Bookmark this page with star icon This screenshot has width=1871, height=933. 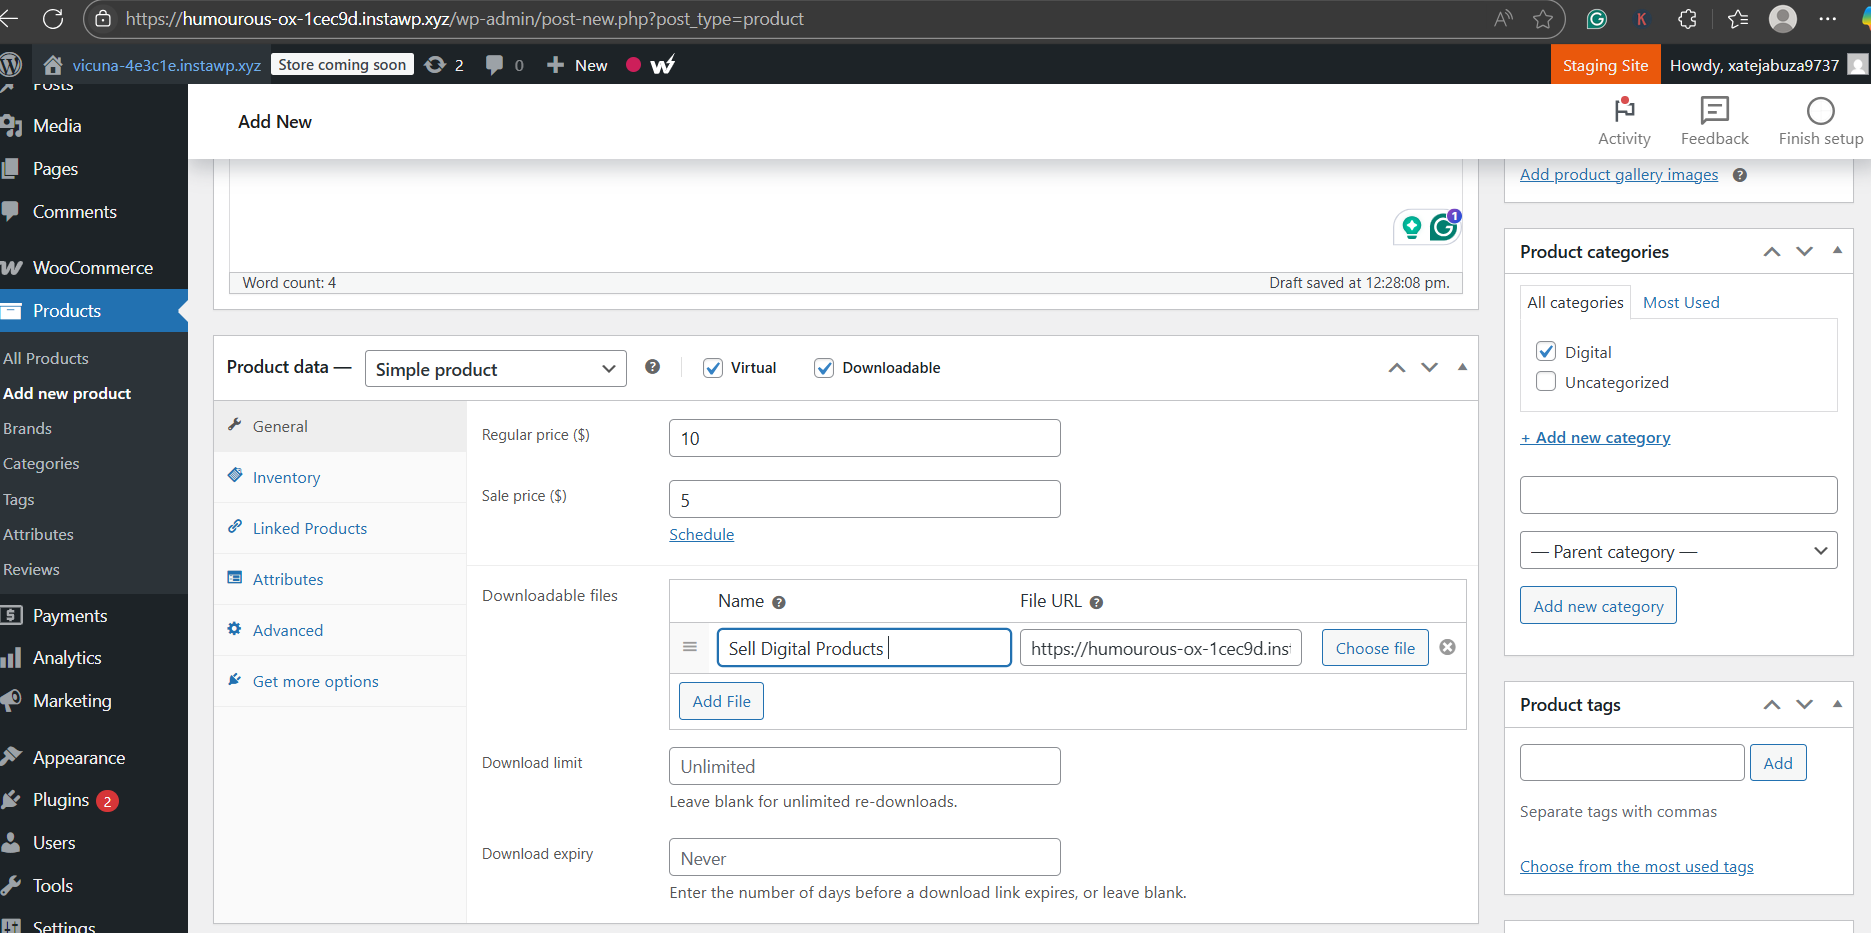coord(1543,19)
